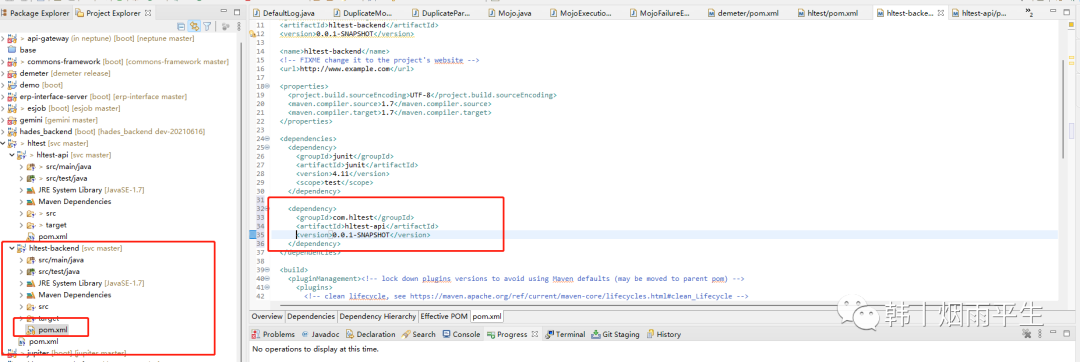Expand the esjob project
Image resolution: width=1080 pixels, height=362 pixels.
tap(3, 108)
